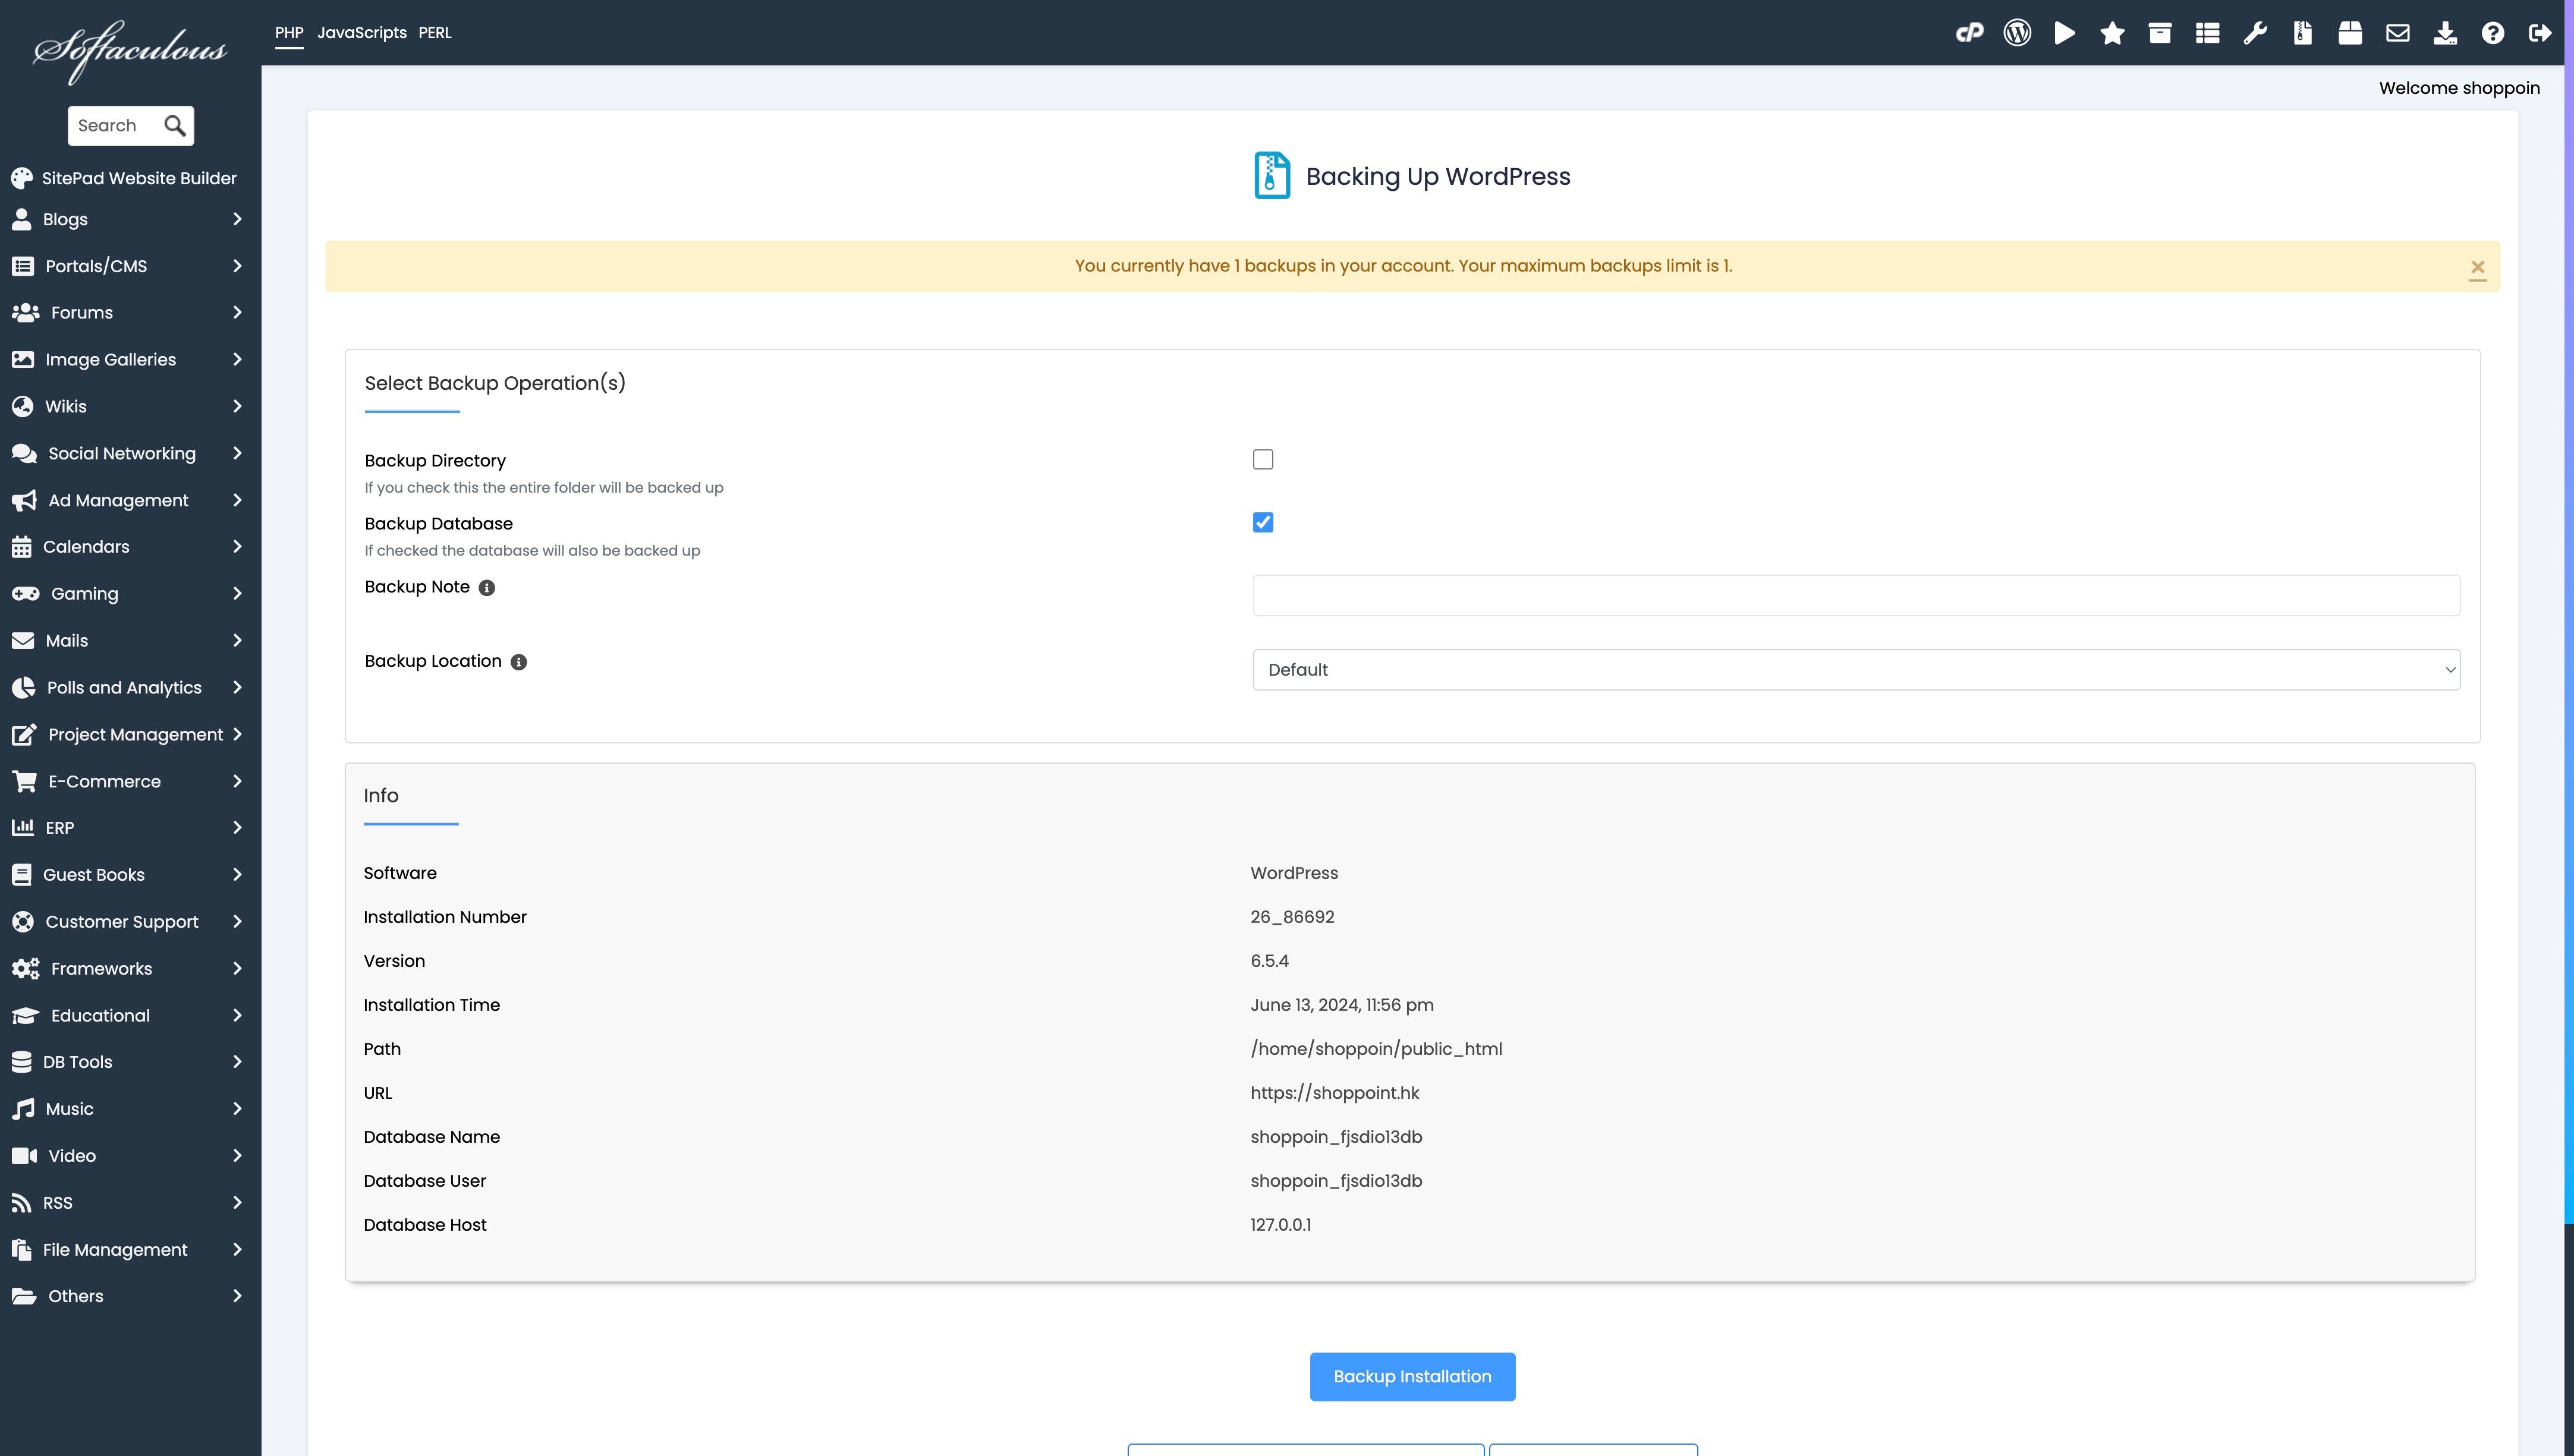Screen dimensions: 2574x1456
Task: Click the shopping cart icon for E-Commerce
Action: click(x=24, y=781)
